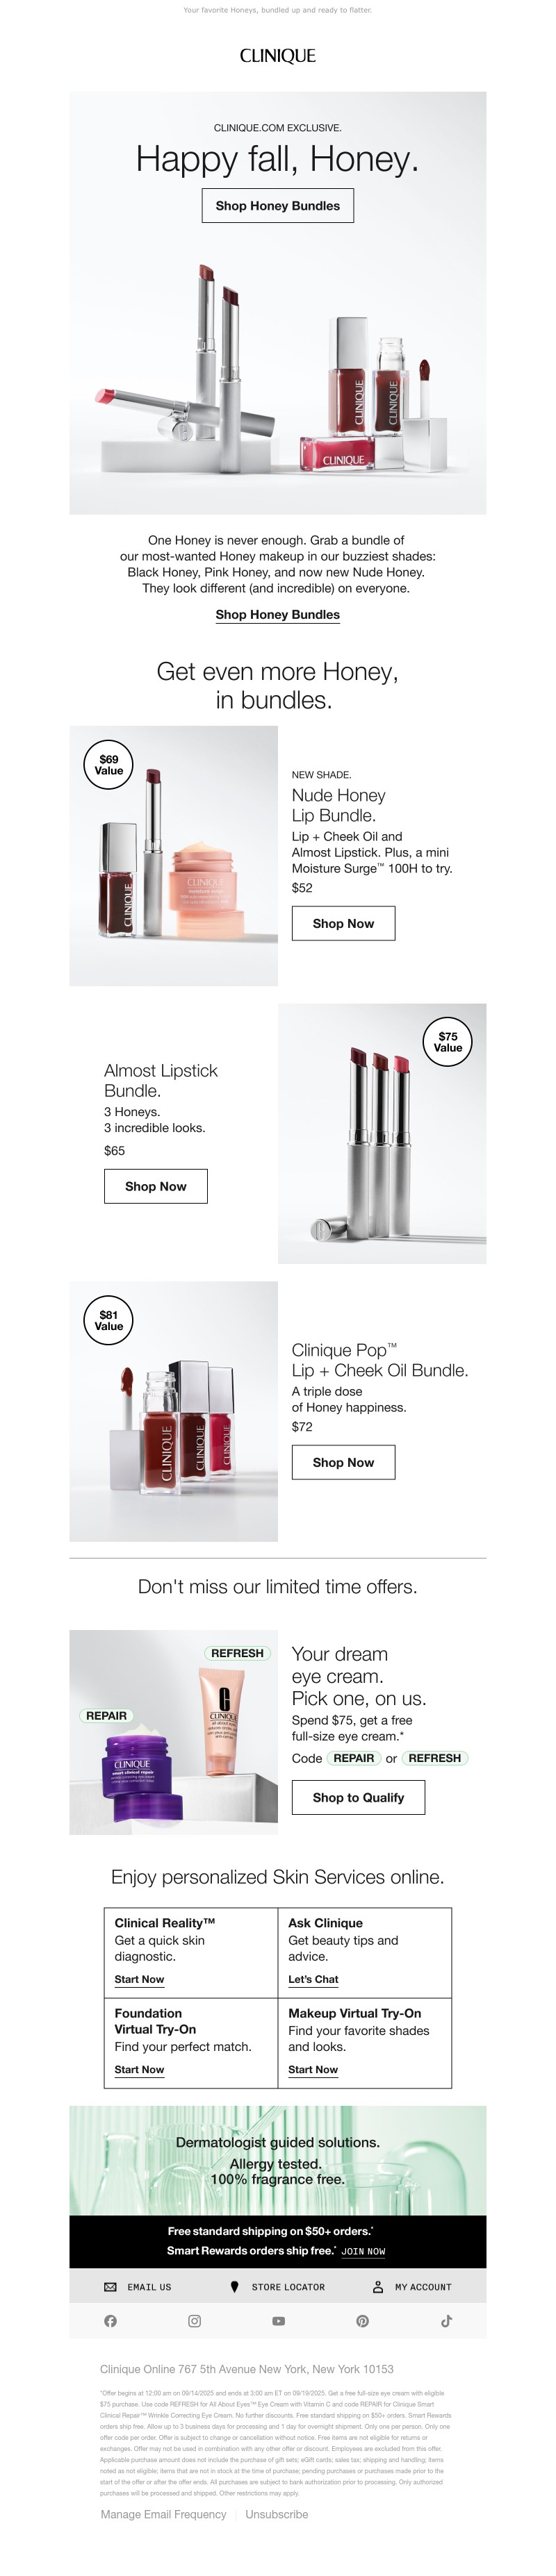Click the Email Us envelope icon

point(110,2287)
